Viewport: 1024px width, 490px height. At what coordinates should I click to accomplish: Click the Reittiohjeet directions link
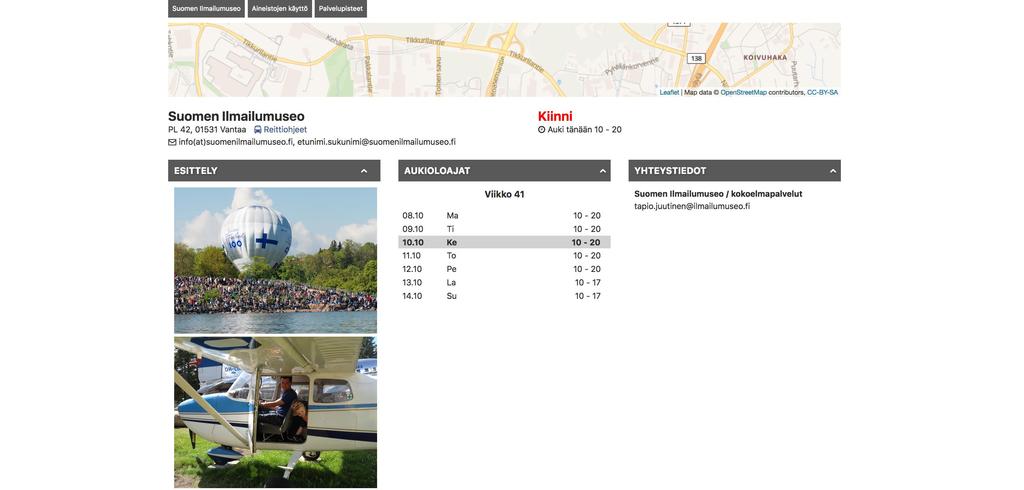coord(285,130)
